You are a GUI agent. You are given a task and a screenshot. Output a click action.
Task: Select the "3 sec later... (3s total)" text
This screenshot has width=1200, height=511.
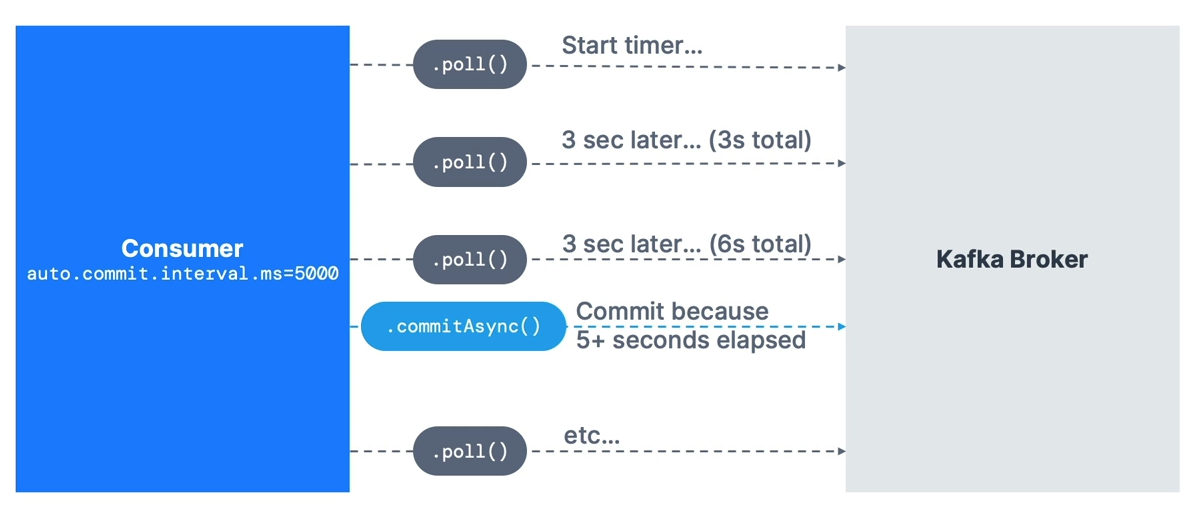[686, 140]
